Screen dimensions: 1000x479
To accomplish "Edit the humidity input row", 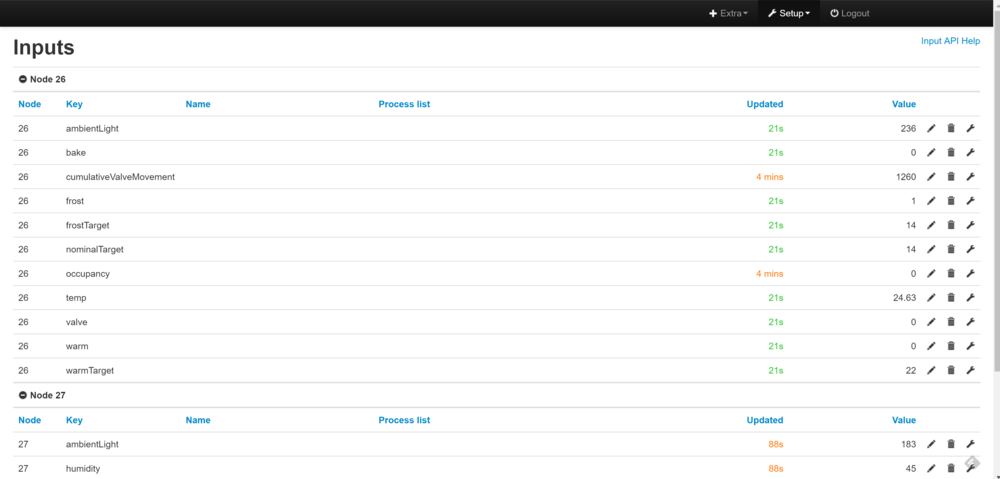I will click(x=931, y=469).
